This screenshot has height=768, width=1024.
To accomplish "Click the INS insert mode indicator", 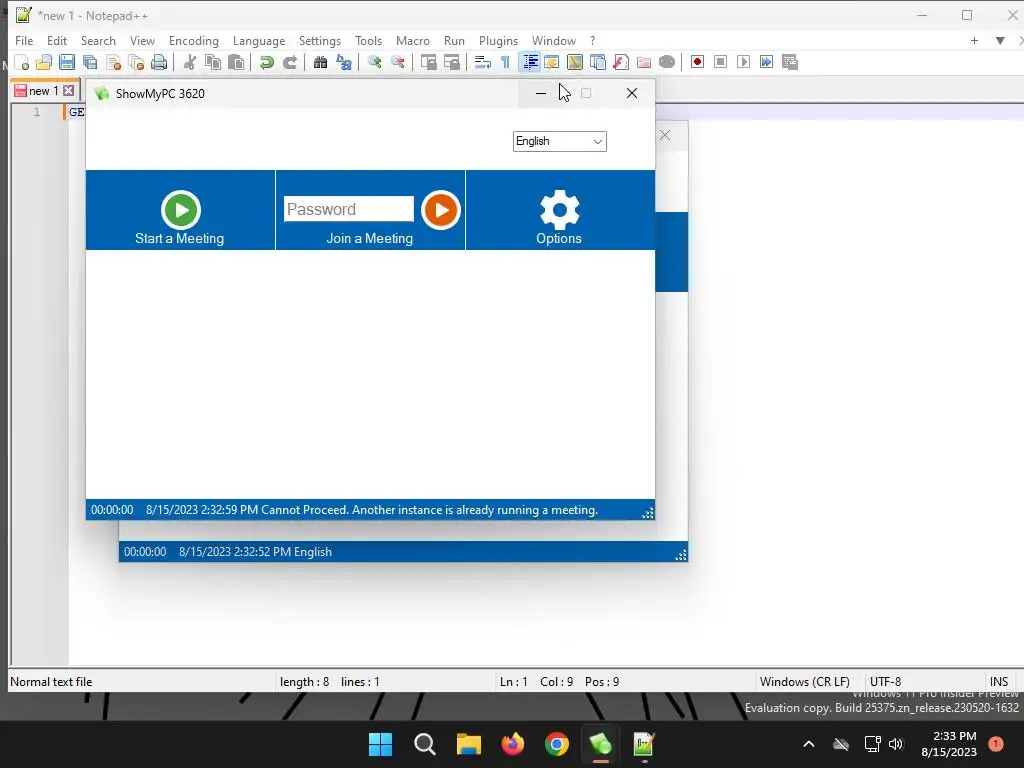I will (999, 681).
